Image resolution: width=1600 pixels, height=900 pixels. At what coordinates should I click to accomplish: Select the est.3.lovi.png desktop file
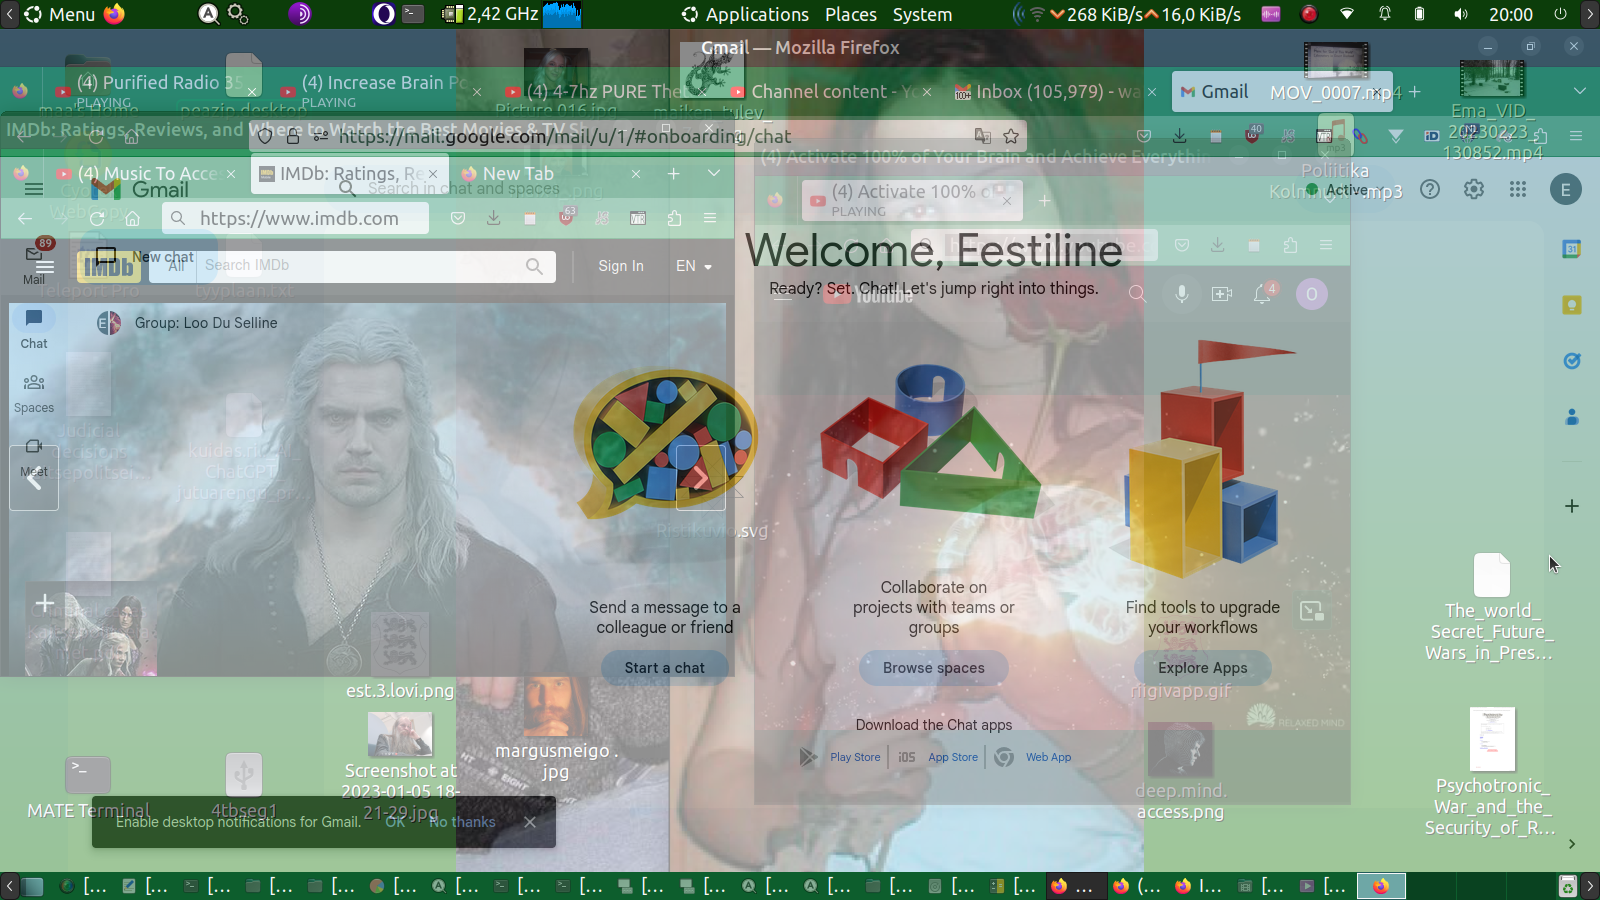[x=400, y=656]
